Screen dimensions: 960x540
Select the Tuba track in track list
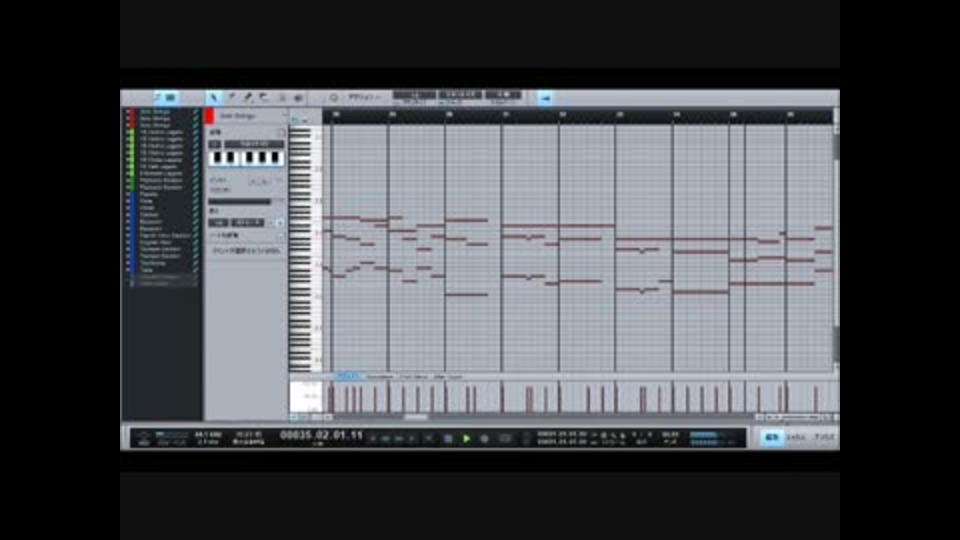(x=147, y=270)
